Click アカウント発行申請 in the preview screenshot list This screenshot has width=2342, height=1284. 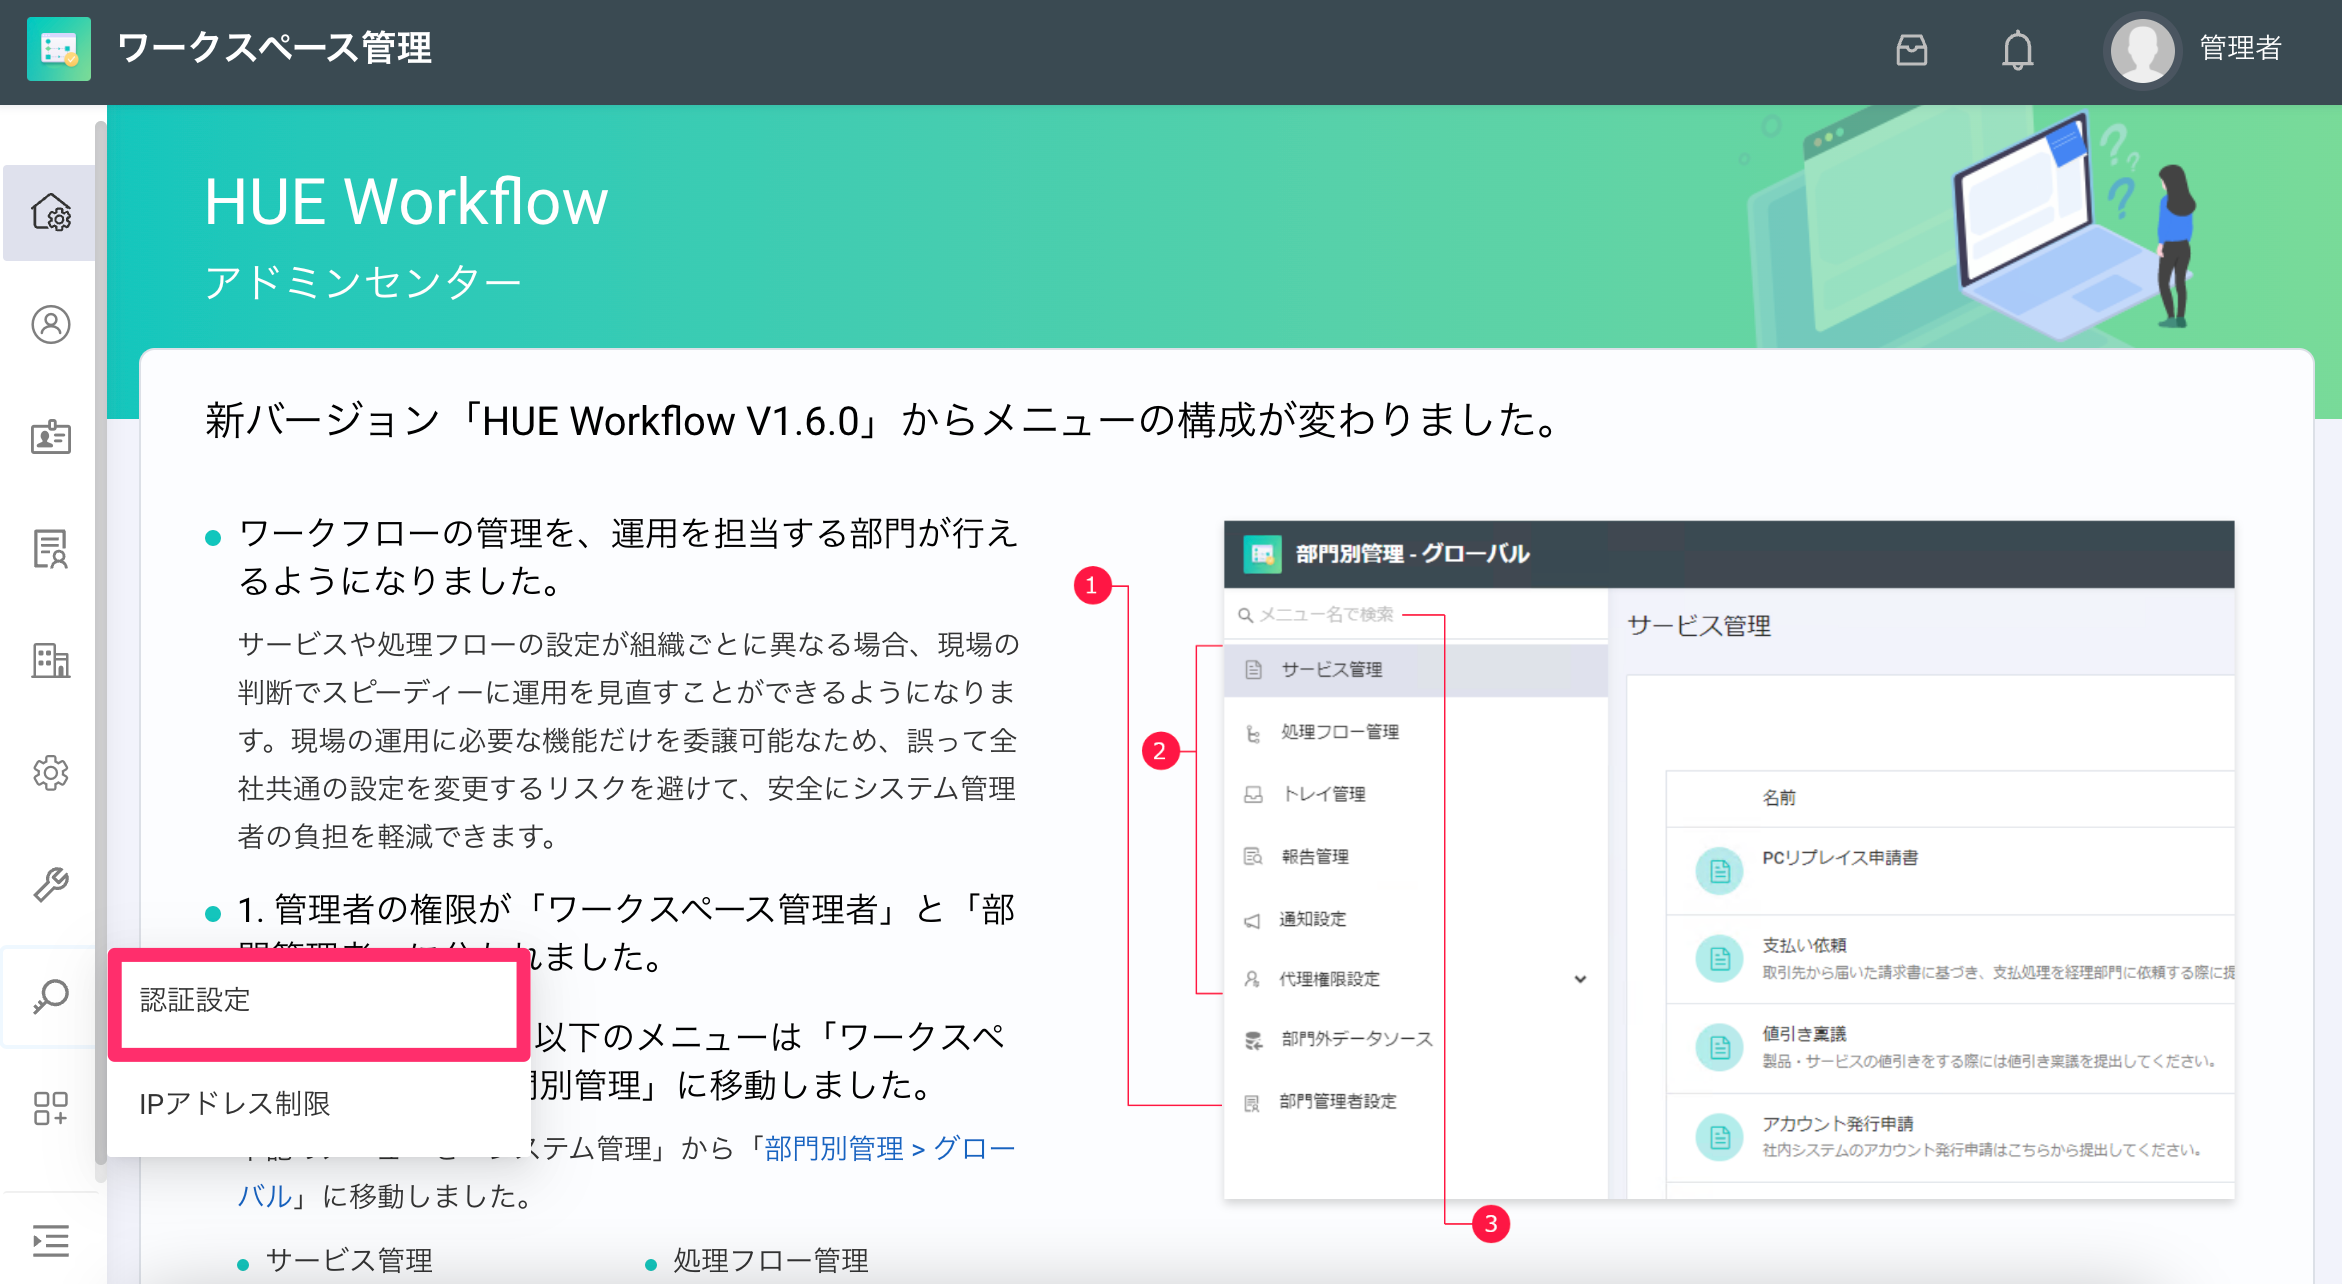[x=1838, y=1123]
